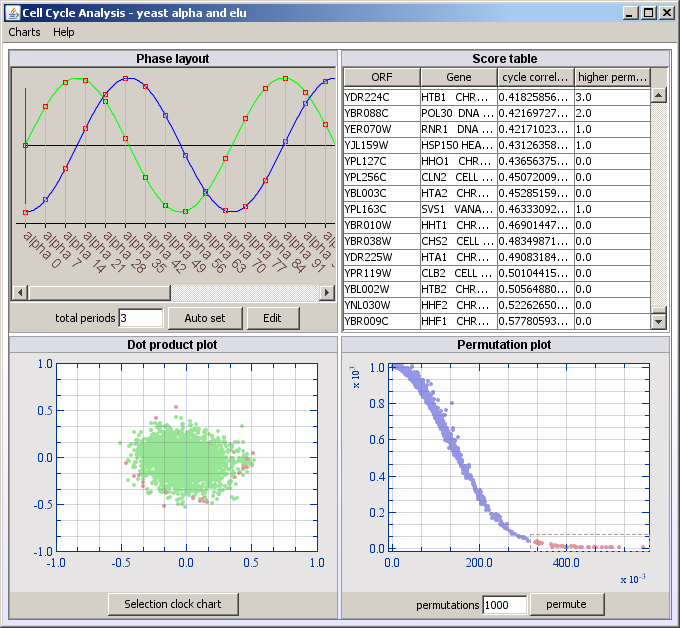Sort by the ORF column header
This screenshot has width=680, height=628.
coord(382,77)
